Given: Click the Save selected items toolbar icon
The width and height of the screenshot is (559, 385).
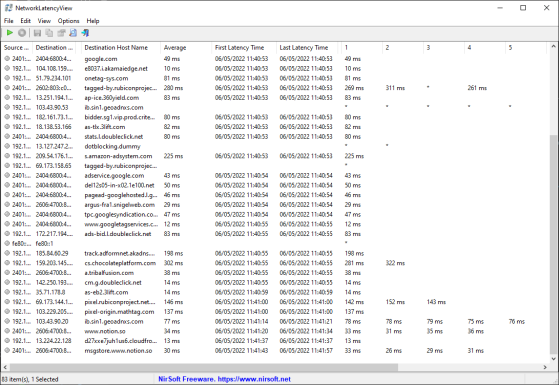Looking at the screenshot, I should (x=37, y=33).
